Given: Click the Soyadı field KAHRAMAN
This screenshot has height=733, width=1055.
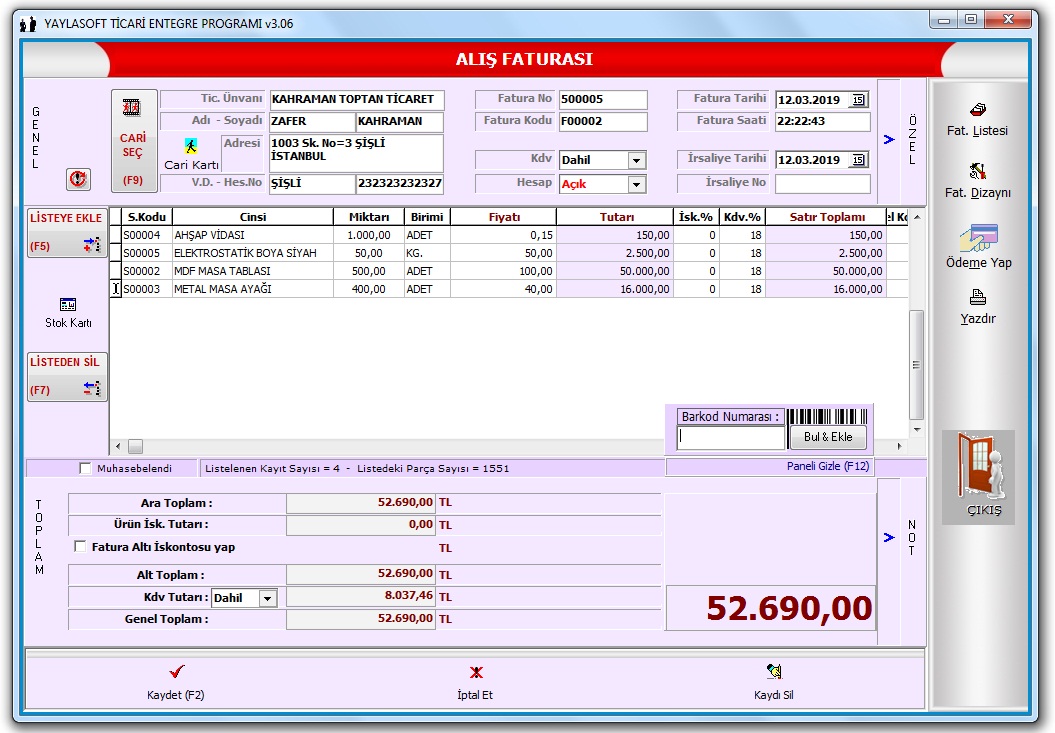Looking at the screenshot, I should (400, 121).
